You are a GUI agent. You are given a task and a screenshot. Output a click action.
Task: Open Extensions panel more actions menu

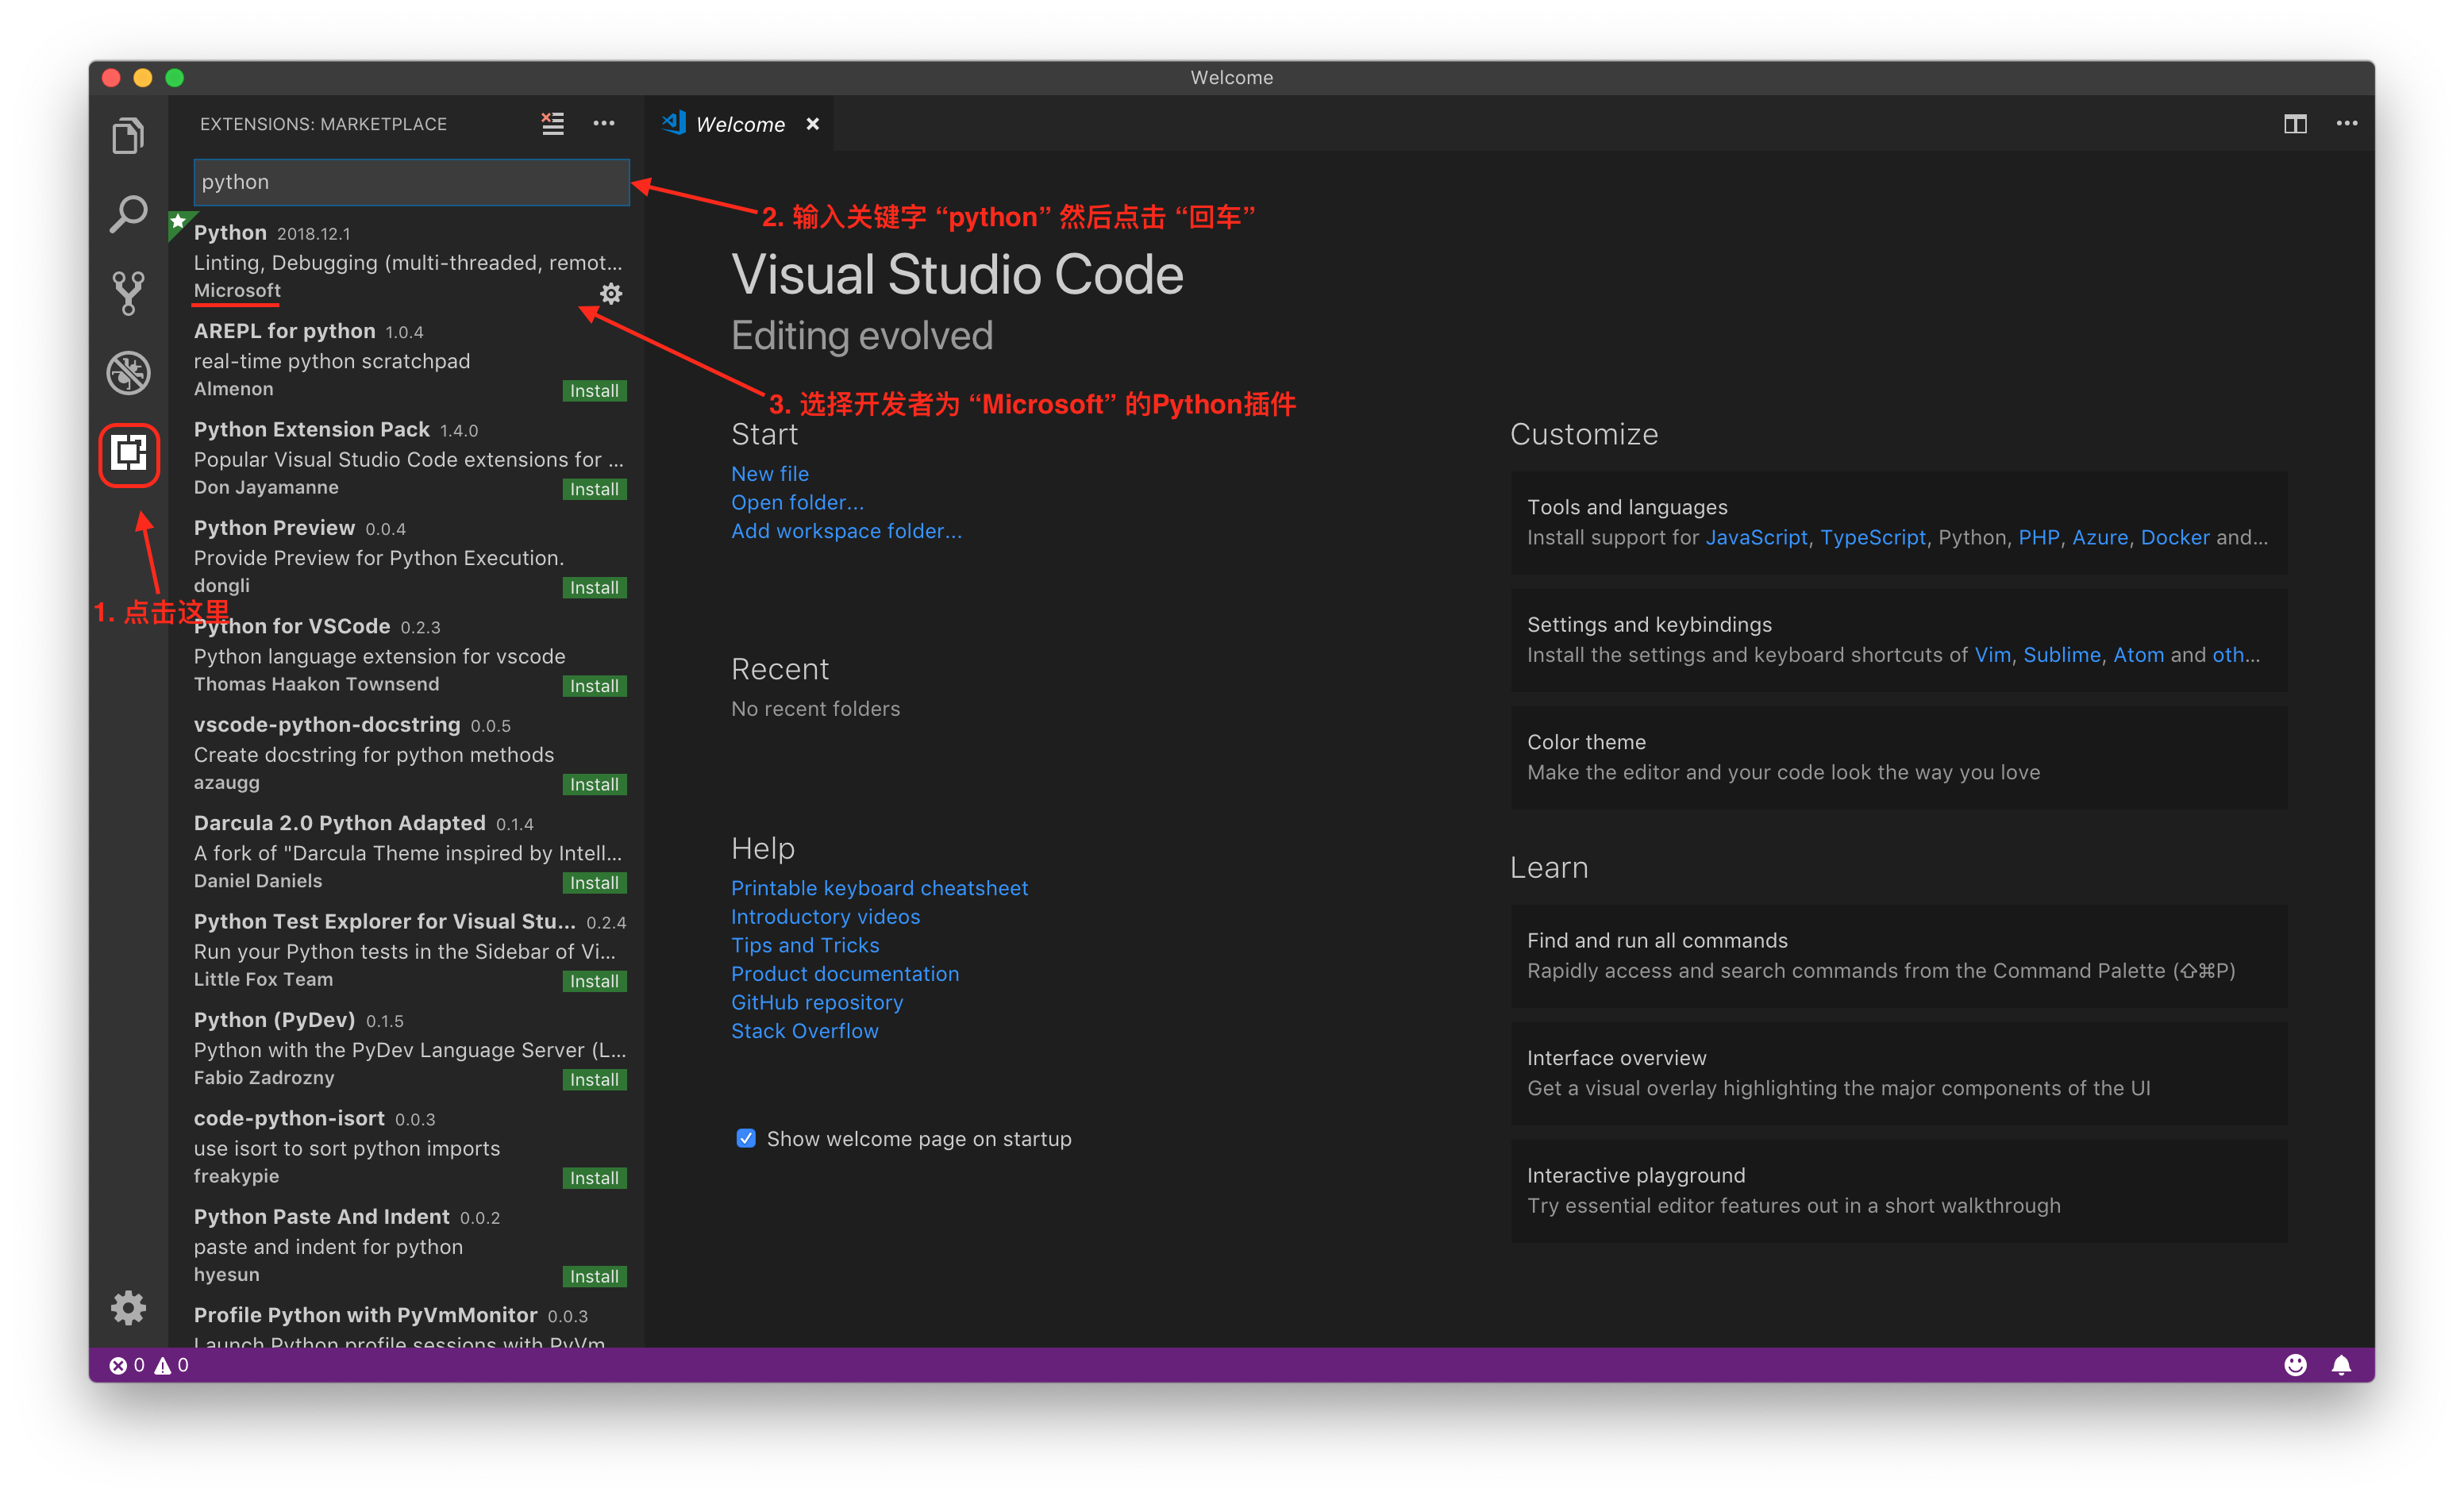coord(604,123)
